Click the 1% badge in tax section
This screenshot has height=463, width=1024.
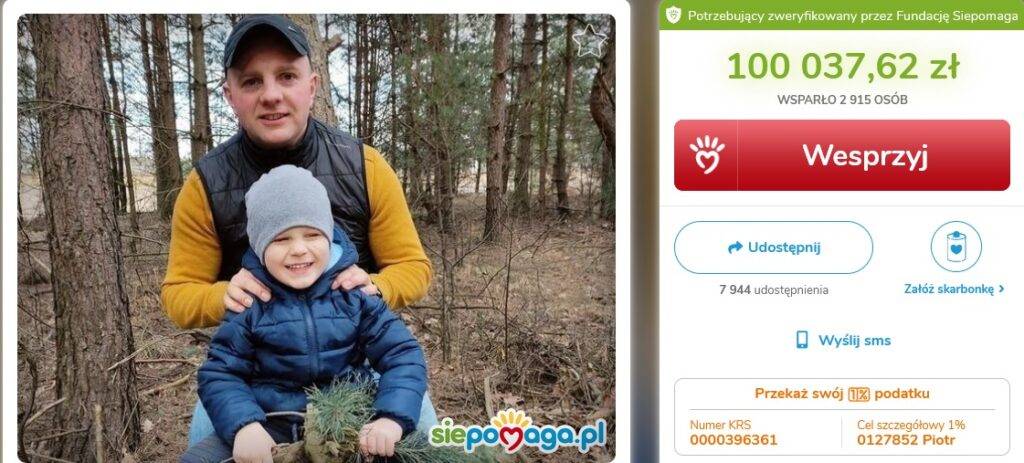point(859,394)
